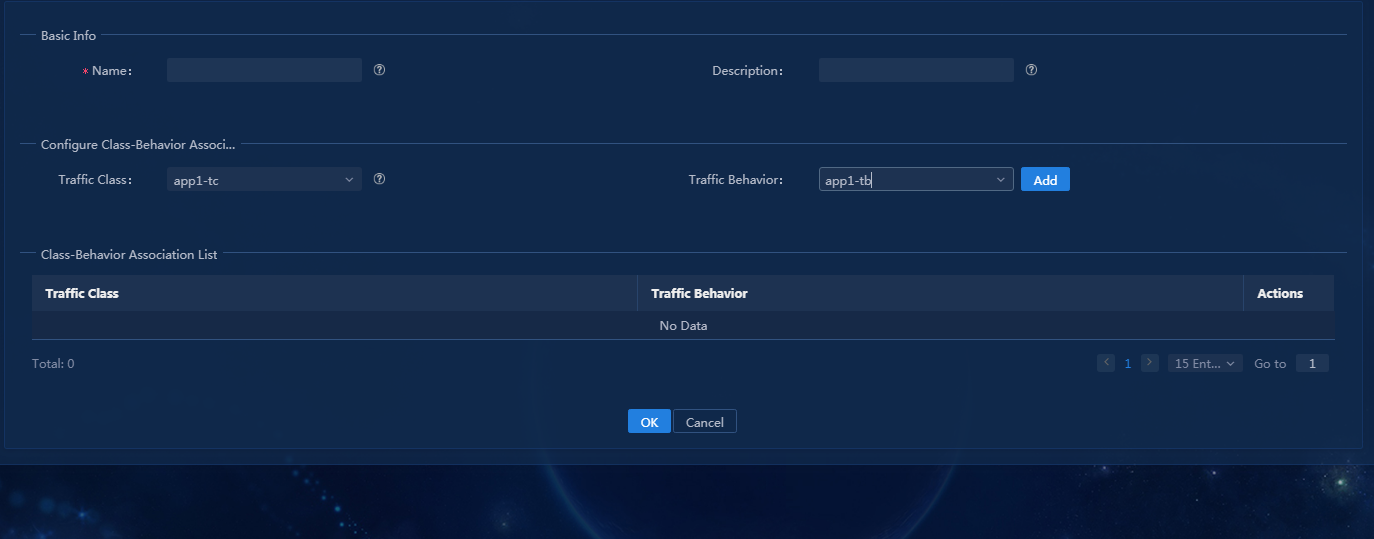Confirm with the OK button
The image size is (1374, 539).
pyautogui.click(x=649, y=422)
